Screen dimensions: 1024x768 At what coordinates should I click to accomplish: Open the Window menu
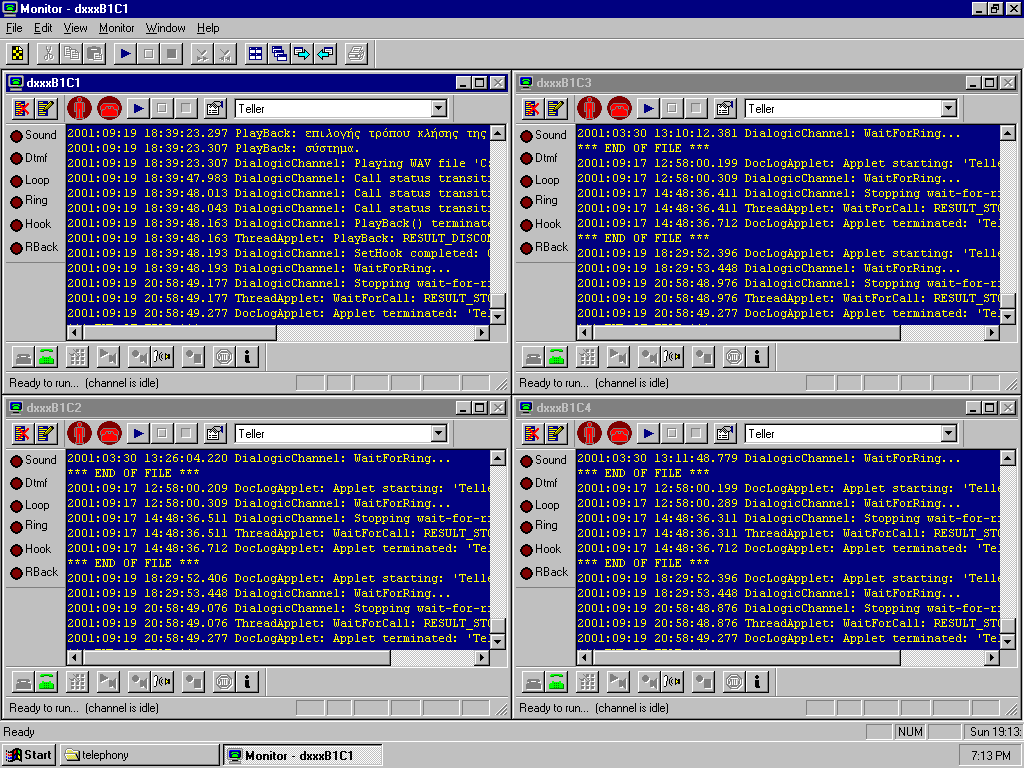coord(165,28)
